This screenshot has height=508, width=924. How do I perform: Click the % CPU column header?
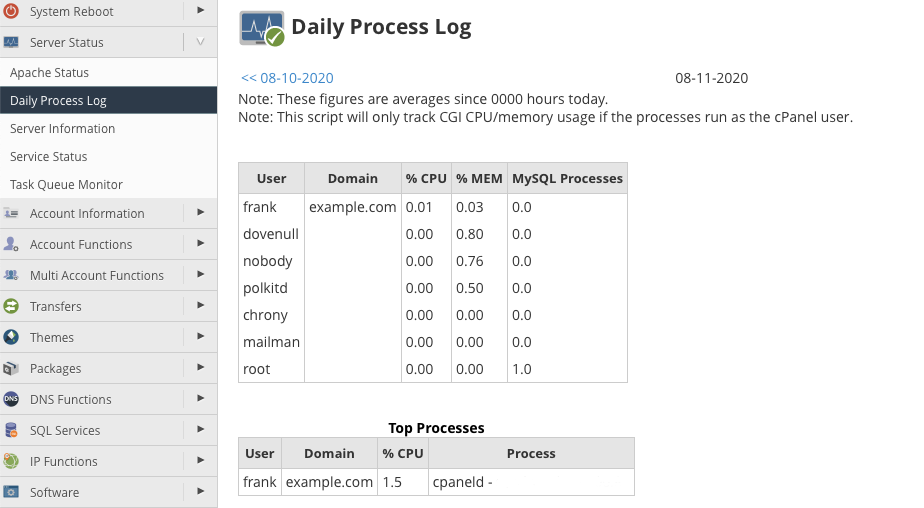pyautogui.click(x=426, y=178)
